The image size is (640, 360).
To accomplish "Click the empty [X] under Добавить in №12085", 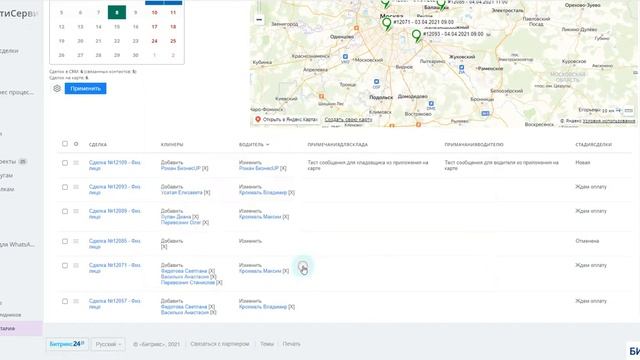I will pyautogui.click(x=164, y=247).
